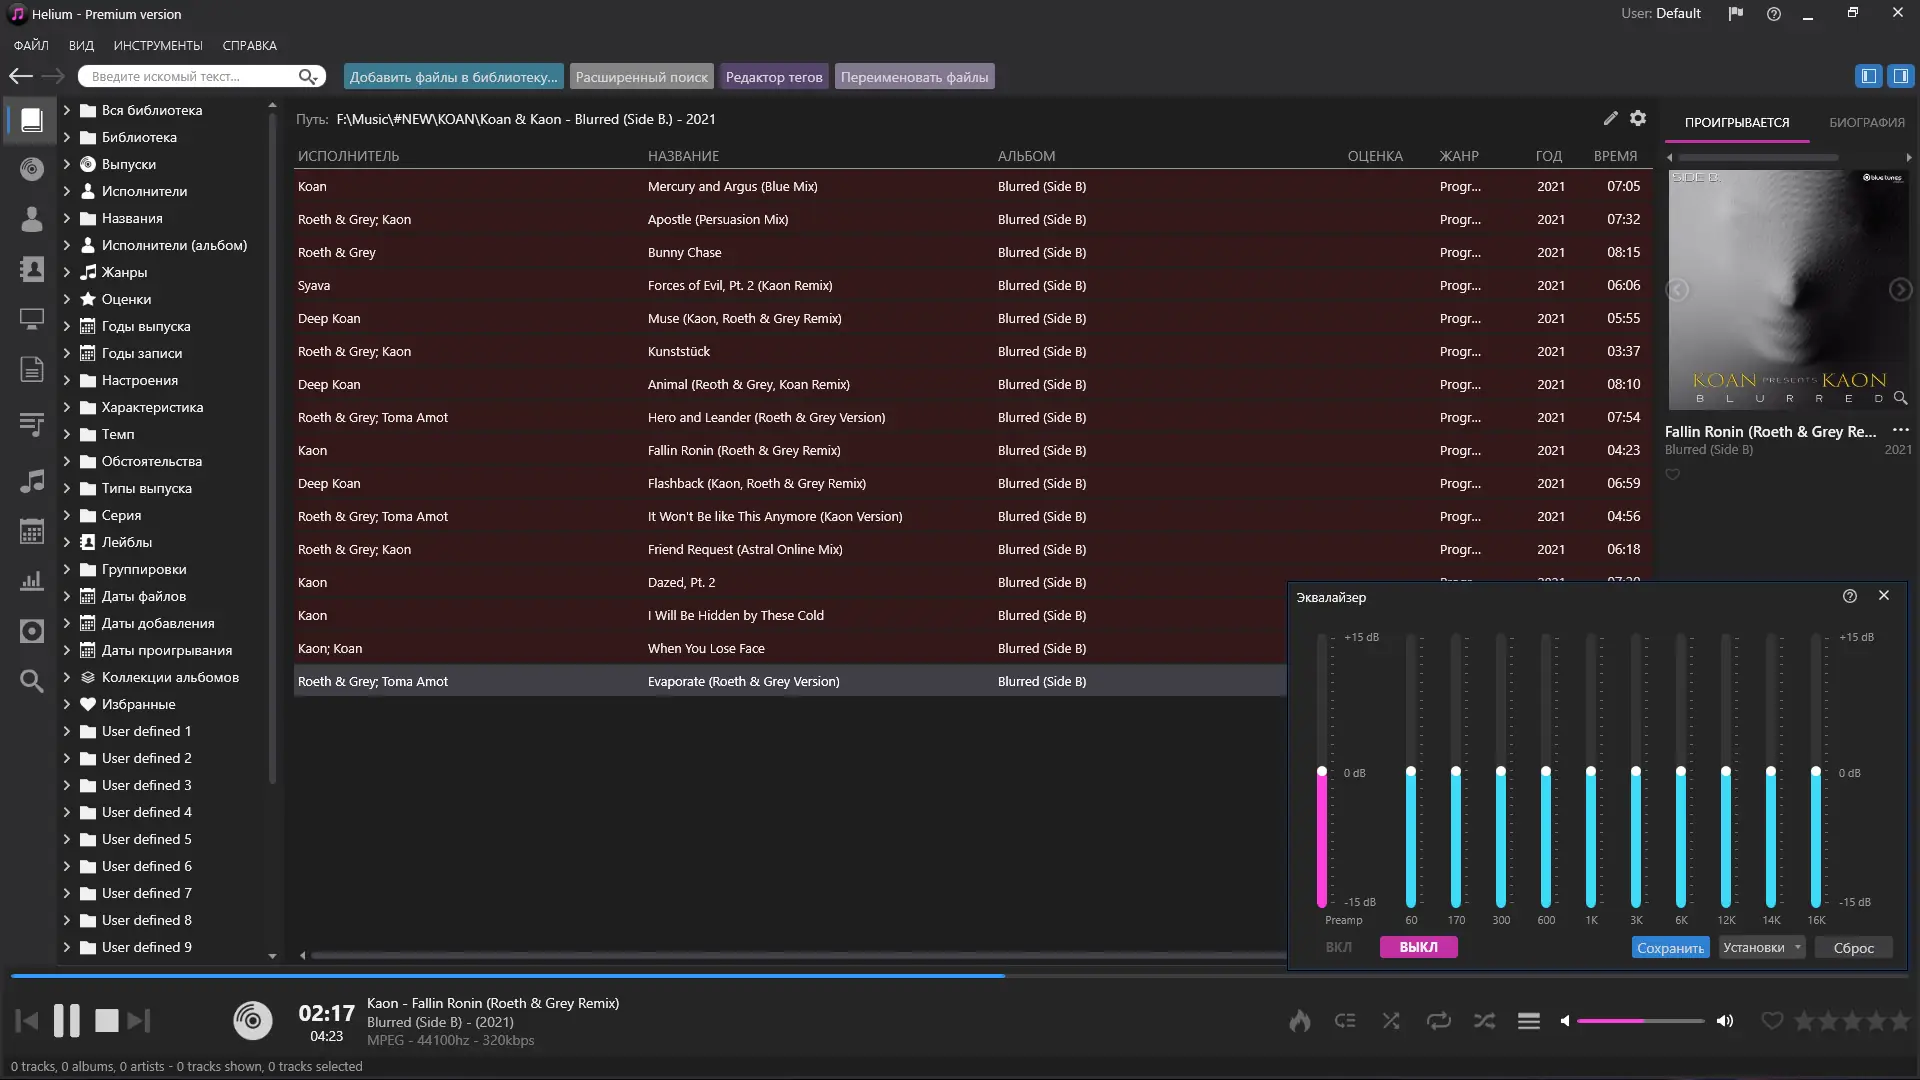Open the playback queue list icon
Screen dimensions: 1920x1080
(1529, 1021)
